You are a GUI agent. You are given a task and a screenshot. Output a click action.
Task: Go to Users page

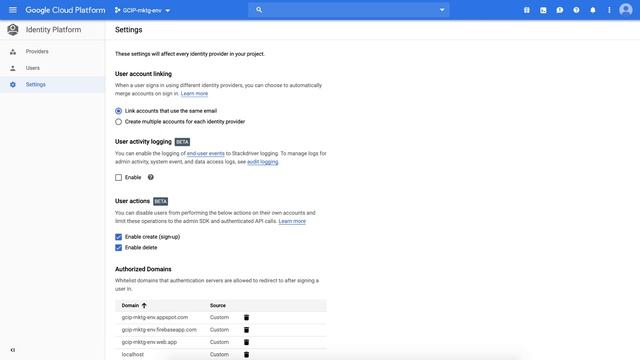point(33,68)
